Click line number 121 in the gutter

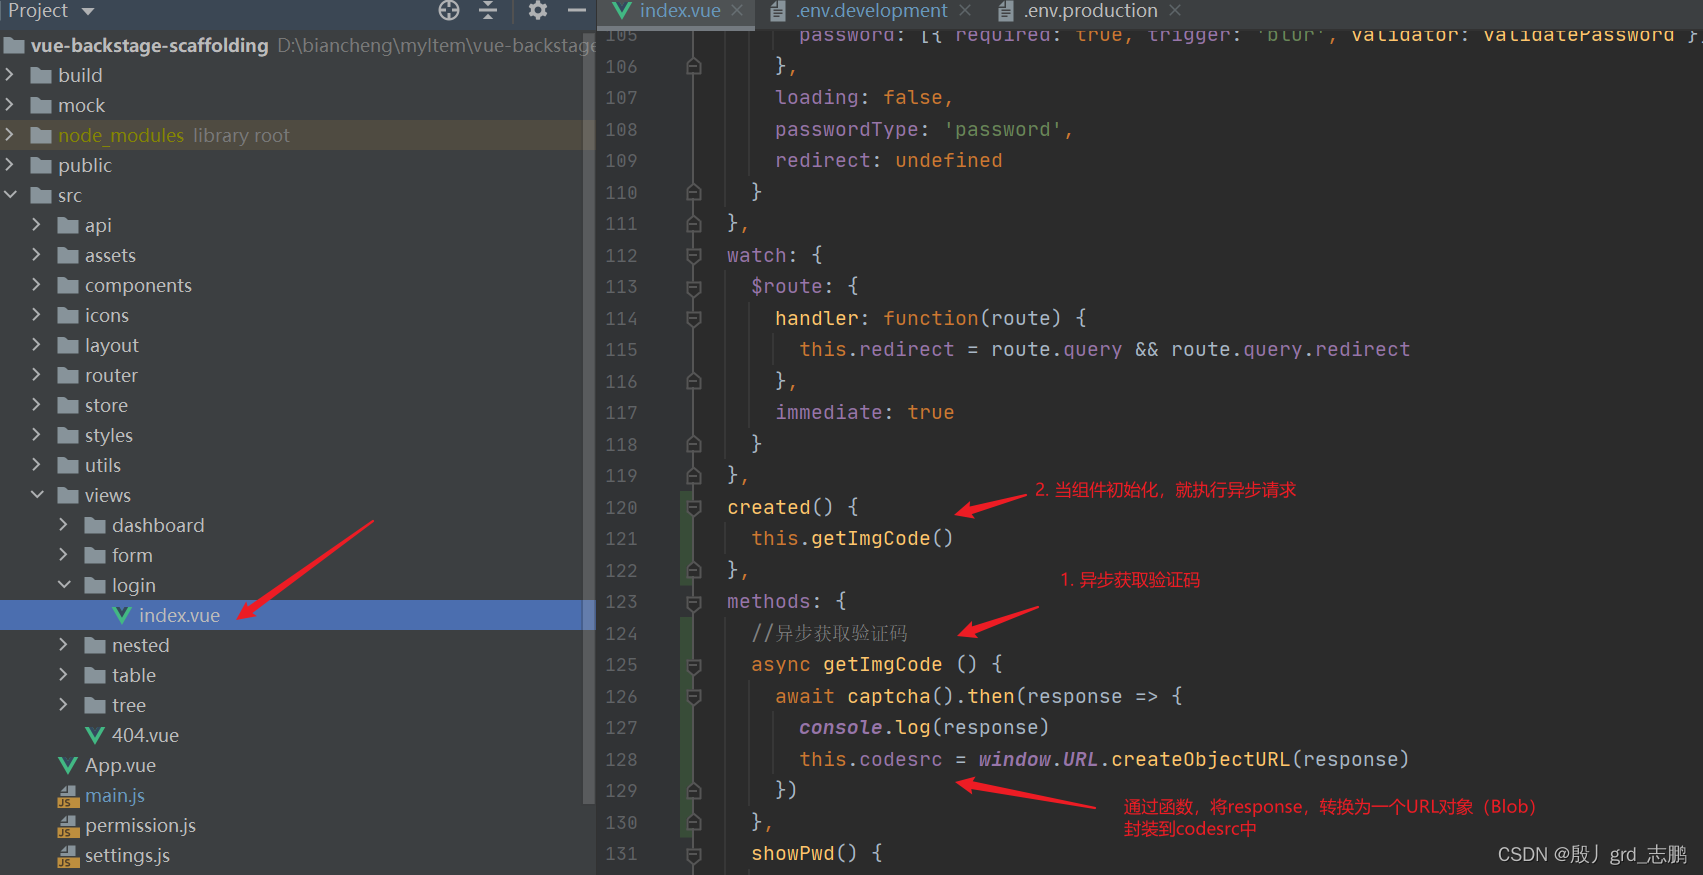621,539
